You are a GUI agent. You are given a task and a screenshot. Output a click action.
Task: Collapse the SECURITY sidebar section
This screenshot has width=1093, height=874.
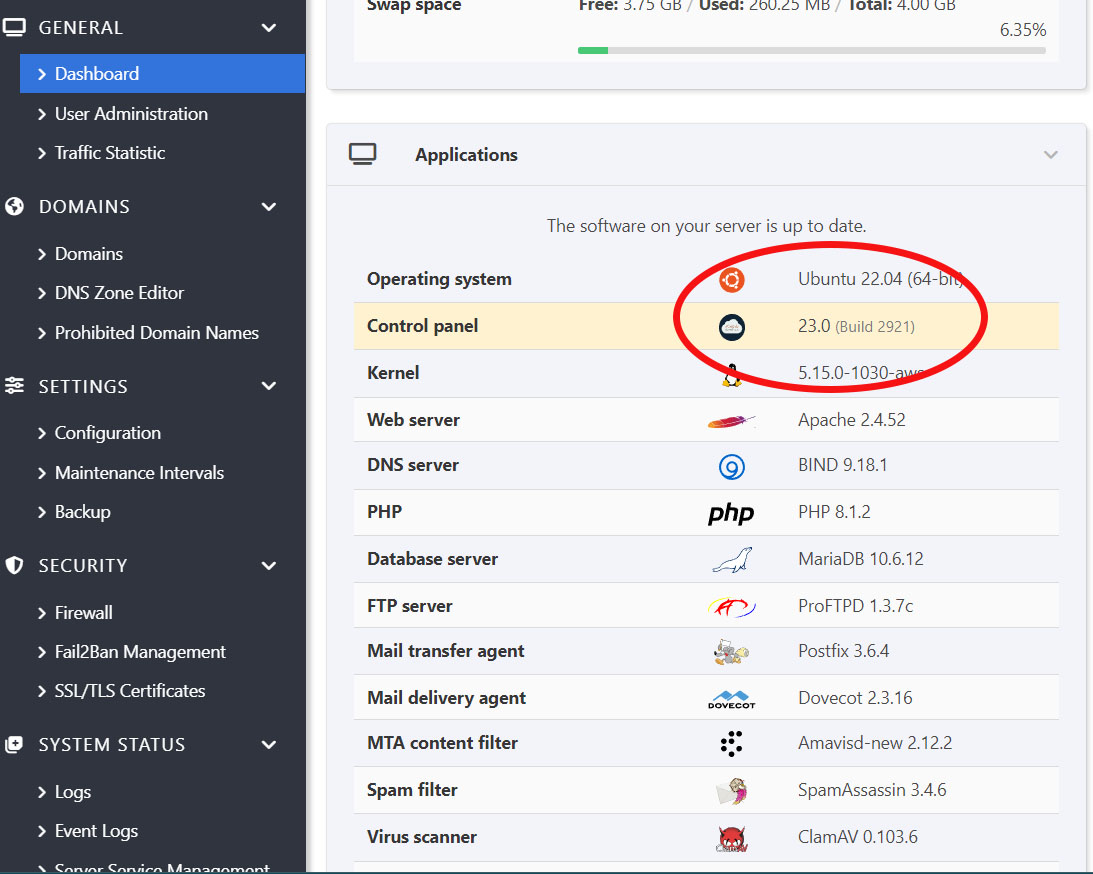click(x=268, y=566)
